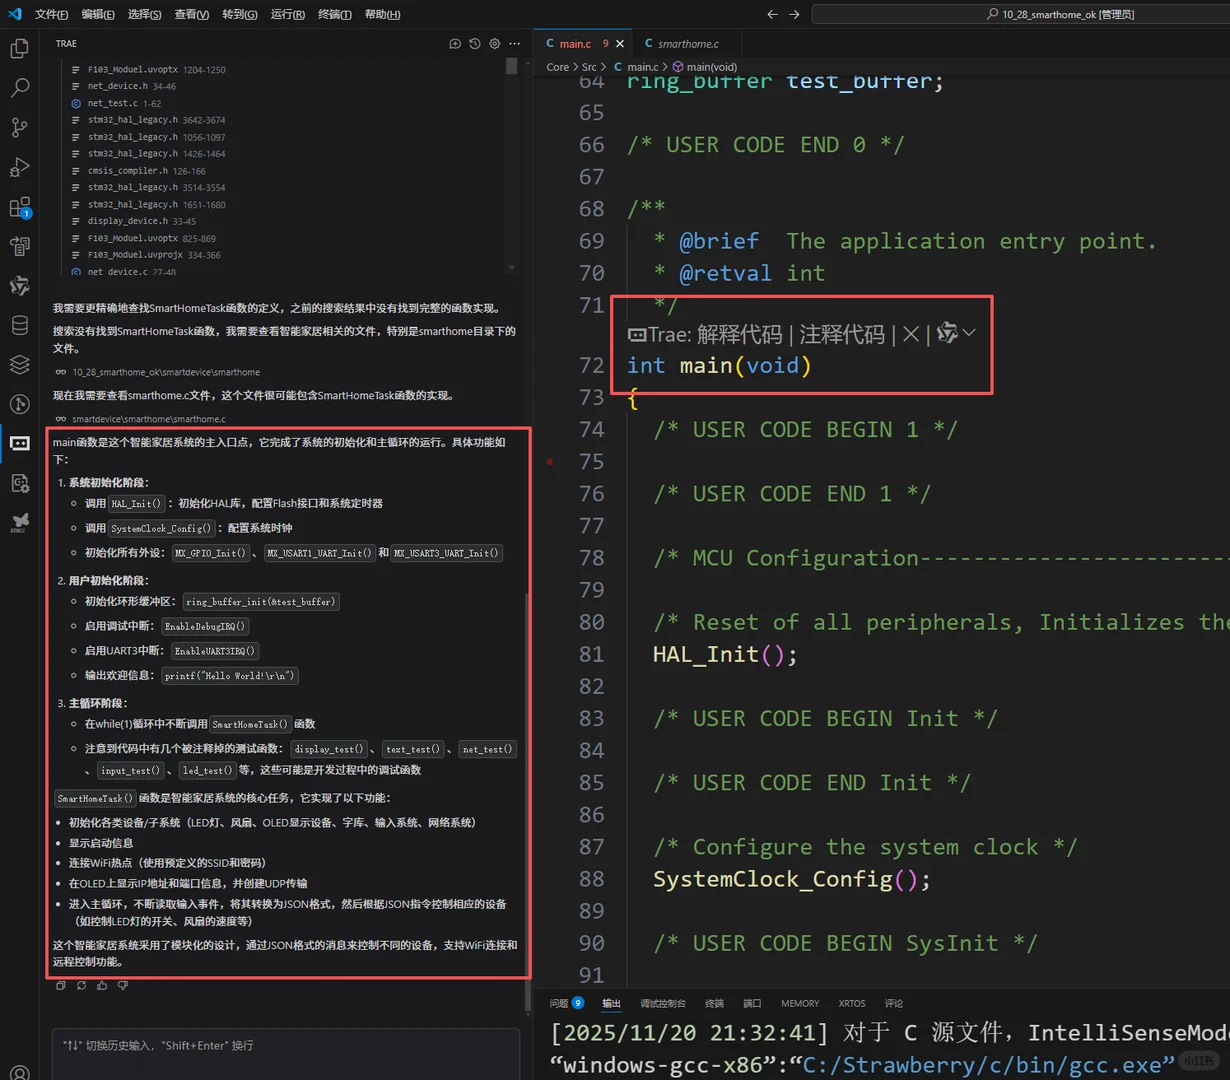Open the Source Control view
1230x1080 pixels.
[x=19, y=127]
